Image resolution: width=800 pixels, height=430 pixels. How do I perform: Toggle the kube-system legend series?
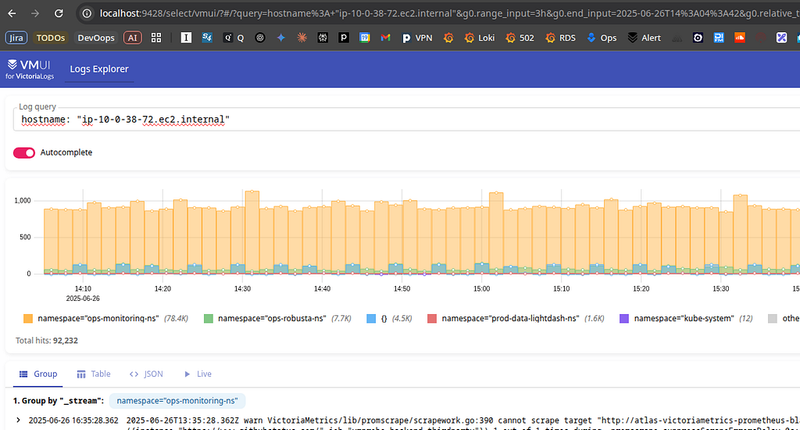pos(686,318)
